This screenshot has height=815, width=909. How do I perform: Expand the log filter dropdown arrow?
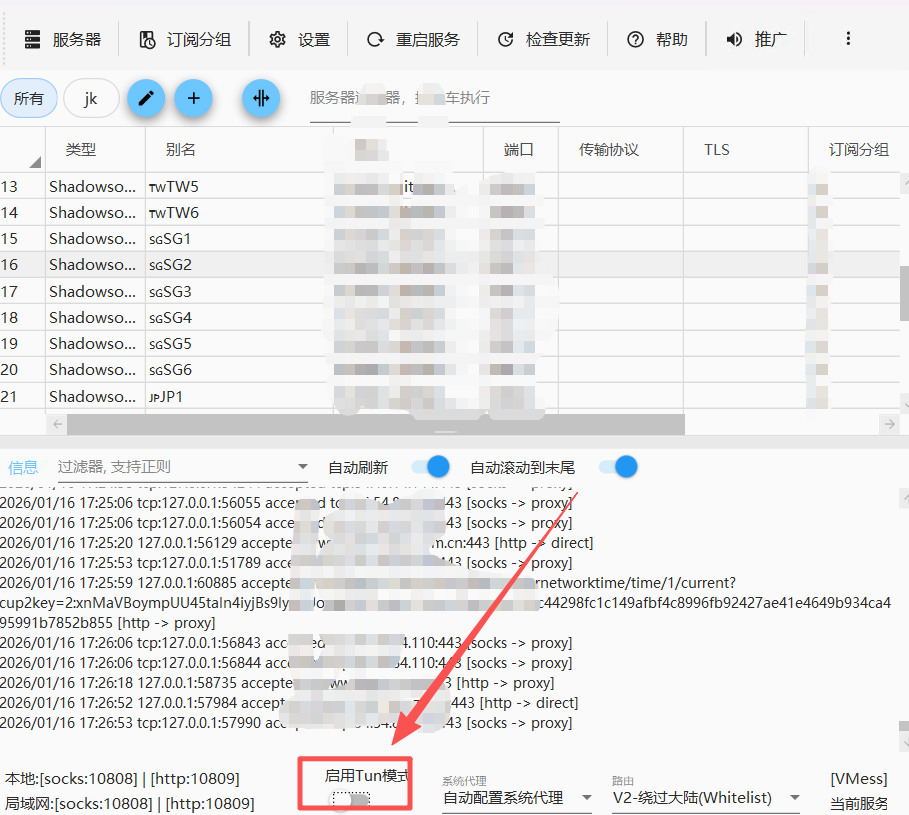click(303, 467)
